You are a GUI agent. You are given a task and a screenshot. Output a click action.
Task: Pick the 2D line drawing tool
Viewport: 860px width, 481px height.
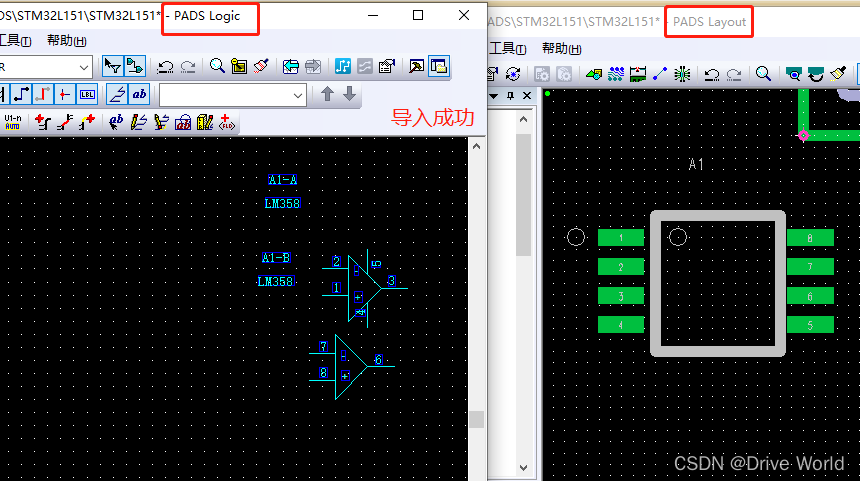[x=117, y=94]
